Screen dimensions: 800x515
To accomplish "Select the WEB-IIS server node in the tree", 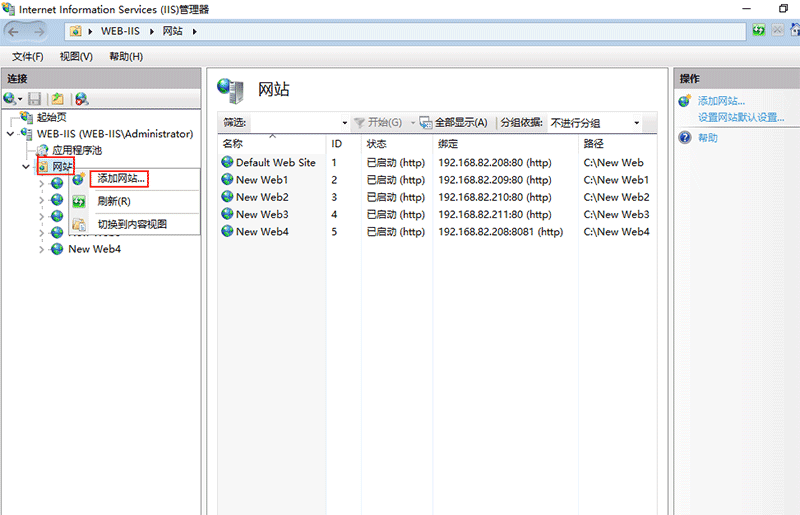I will (115, 134).
